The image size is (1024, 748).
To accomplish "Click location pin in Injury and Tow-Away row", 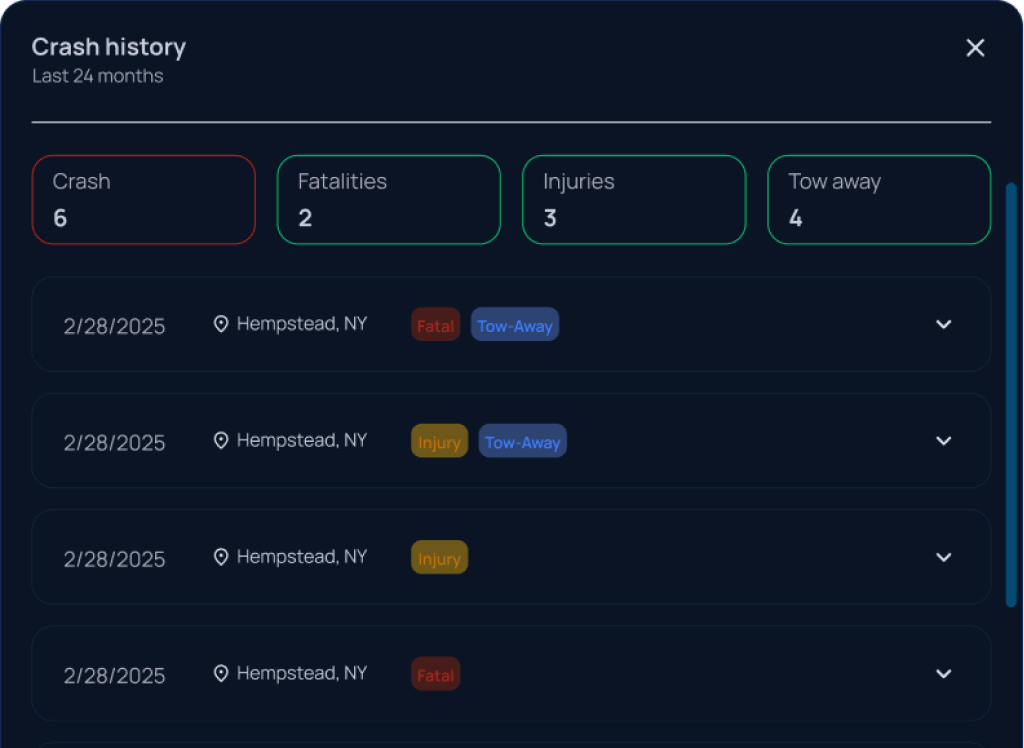I will click(x=221, y=441).
